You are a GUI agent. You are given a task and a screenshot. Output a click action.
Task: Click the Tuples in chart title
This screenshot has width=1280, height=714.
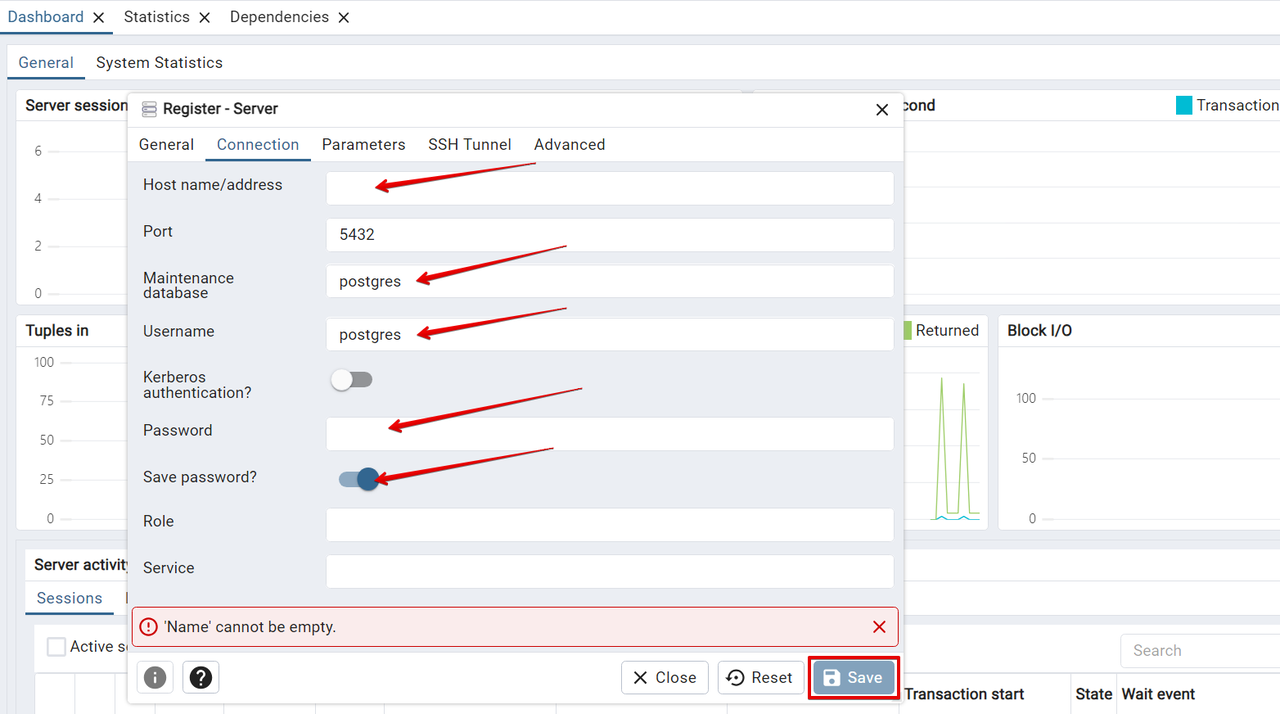tap(57, 330)
